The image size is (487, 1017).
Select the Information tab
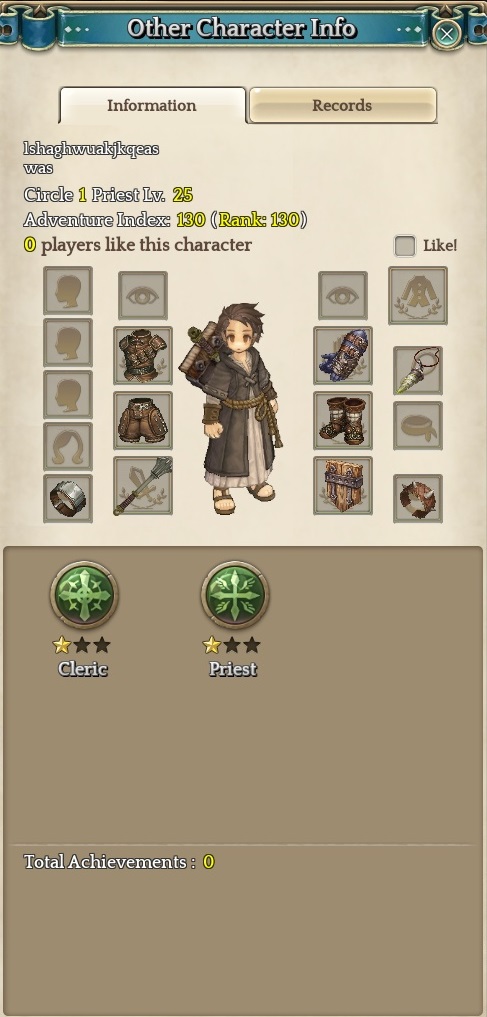152,105
